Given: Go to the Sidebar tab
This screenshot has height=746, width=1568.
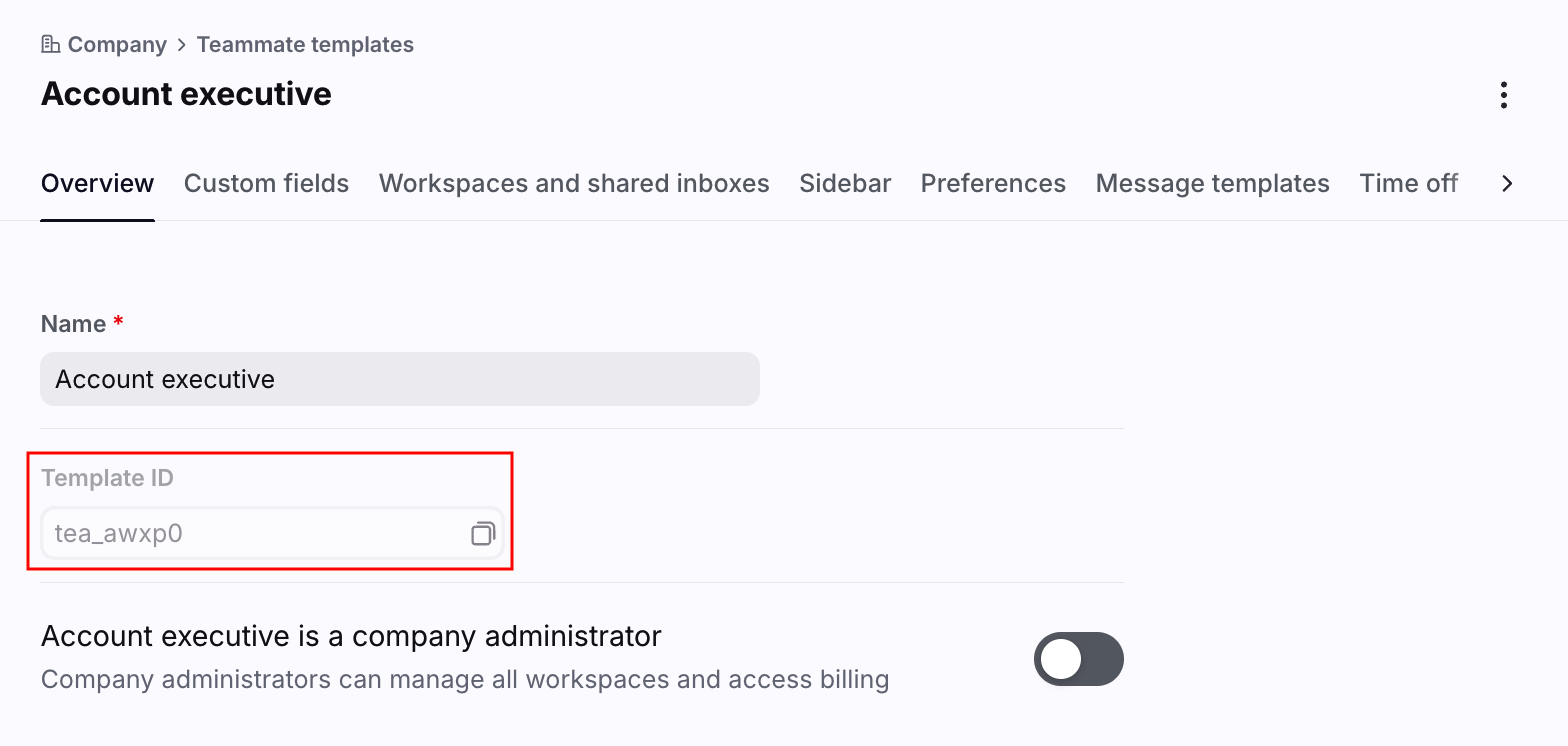Looking at the screenshot, I should point(845,184).
